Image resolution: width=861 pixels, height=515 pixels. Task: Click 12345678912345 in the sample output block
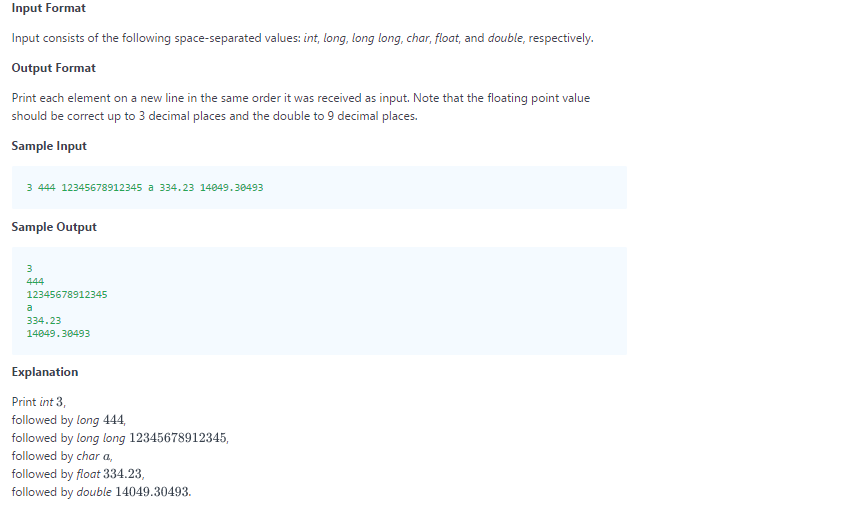(x=67, y=294)
